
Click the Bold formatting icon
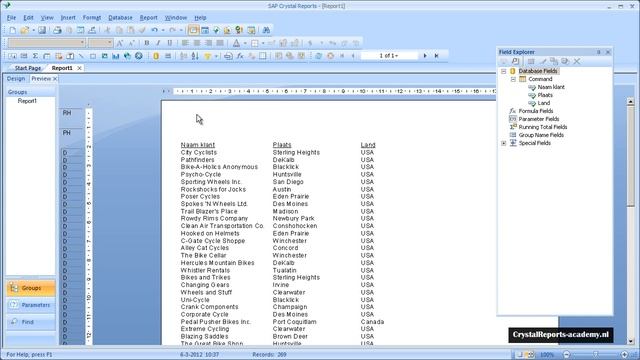coord(147,43)
